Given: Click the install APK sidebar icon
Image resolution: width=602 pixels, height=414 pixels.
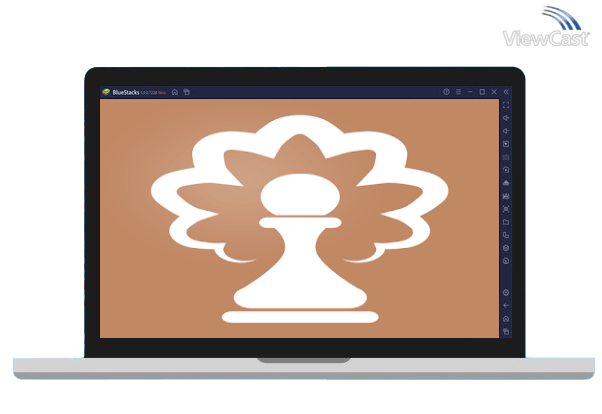Looking at the screenshot, I should point(506,183).
